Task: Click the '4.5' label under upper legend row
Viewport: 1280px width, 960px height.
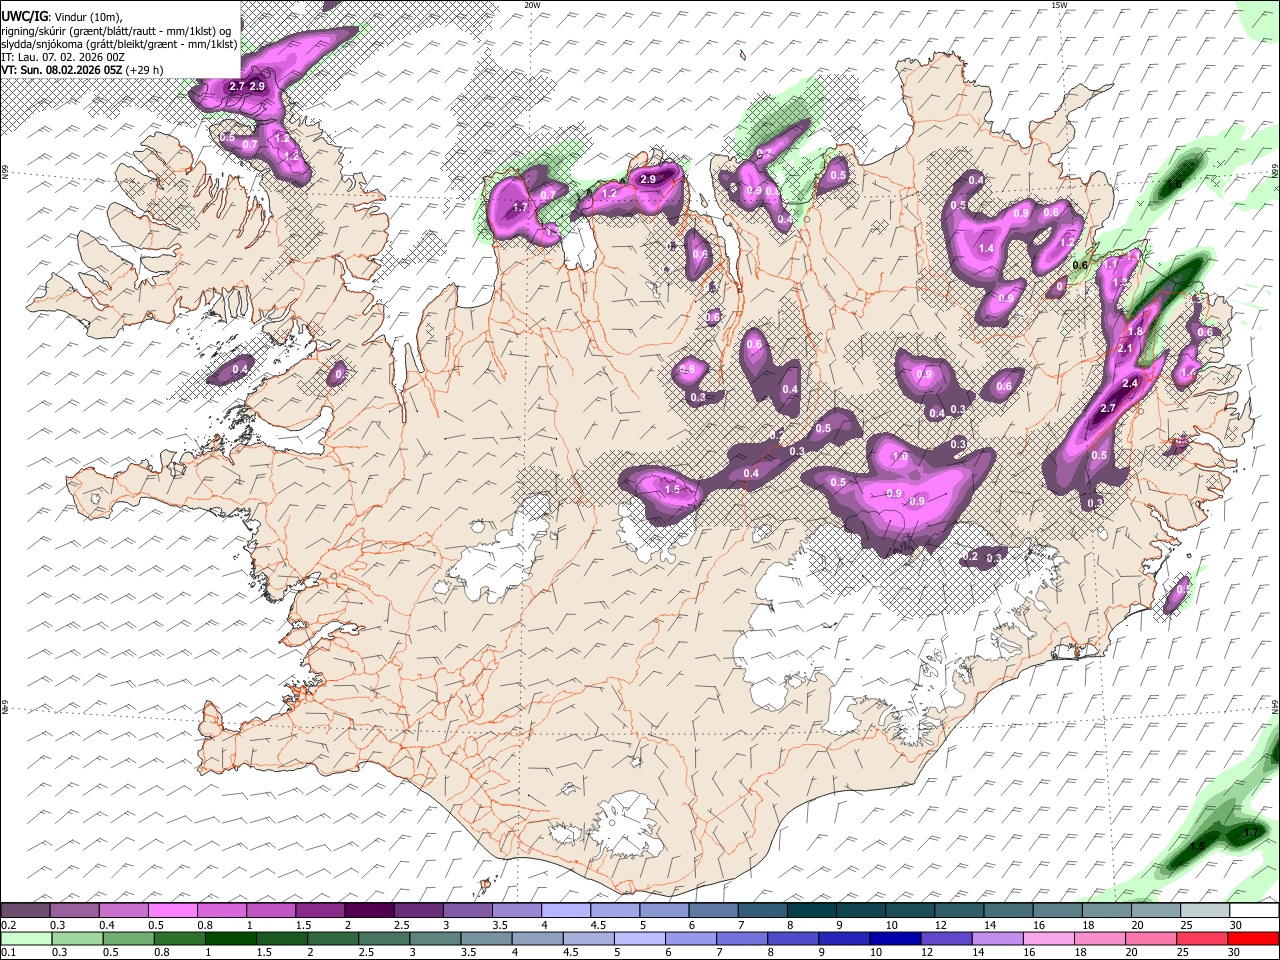Action: click(x=598, y=925)
